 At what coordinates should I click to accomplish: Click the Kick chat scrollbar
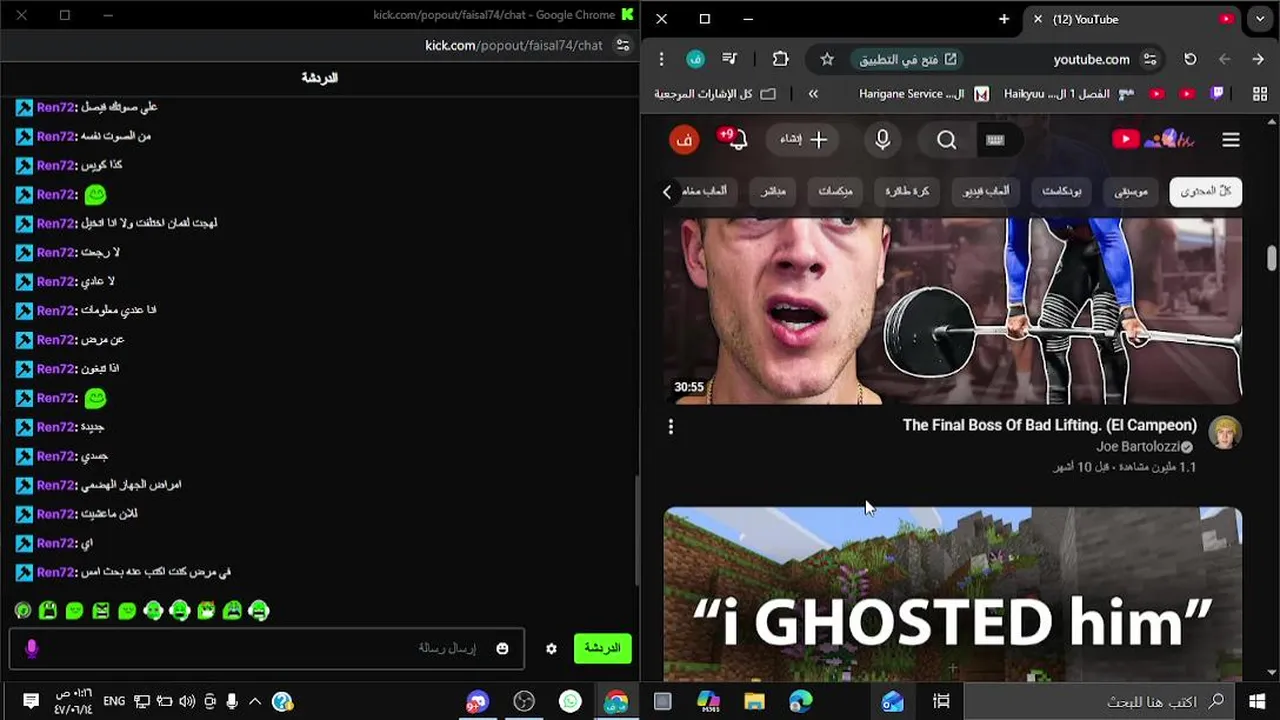pos(636,530)
